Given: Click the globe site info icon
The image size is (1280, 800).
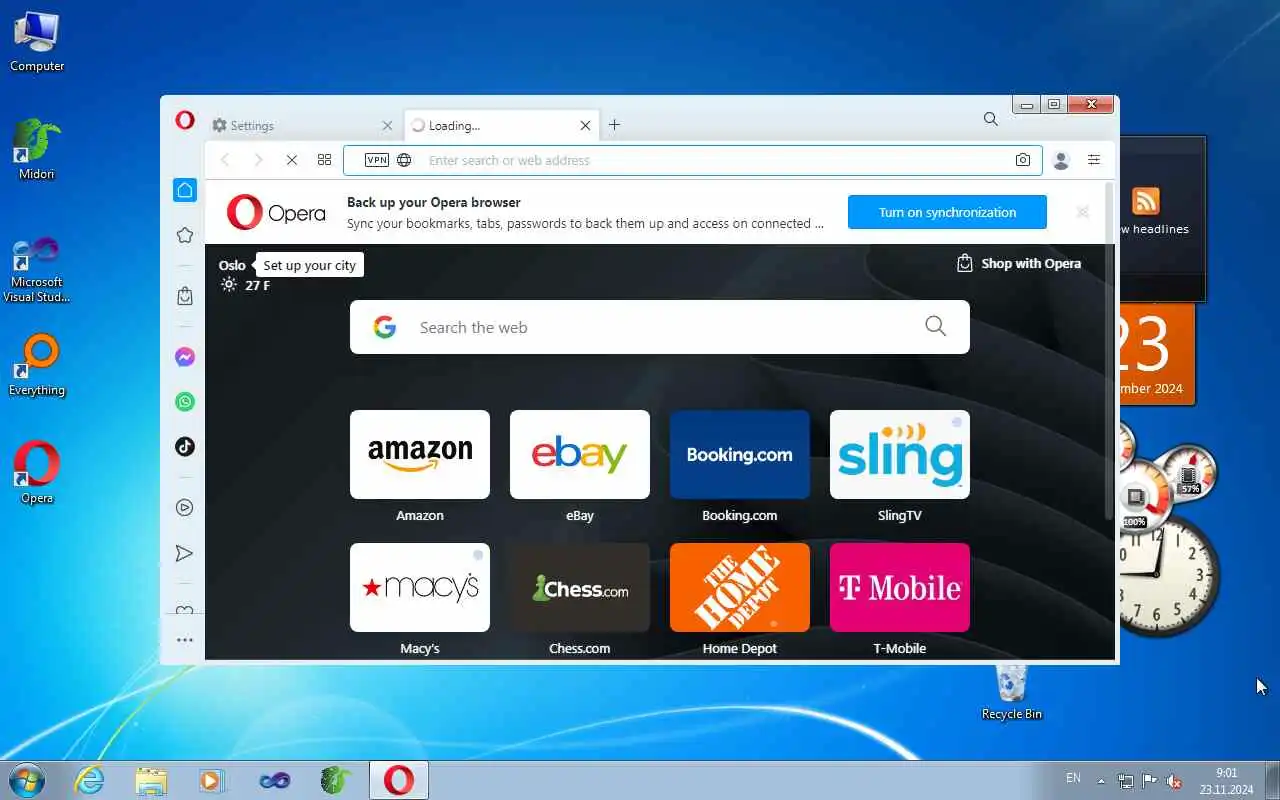Looking at the screenshot, I should pos(404,160).
